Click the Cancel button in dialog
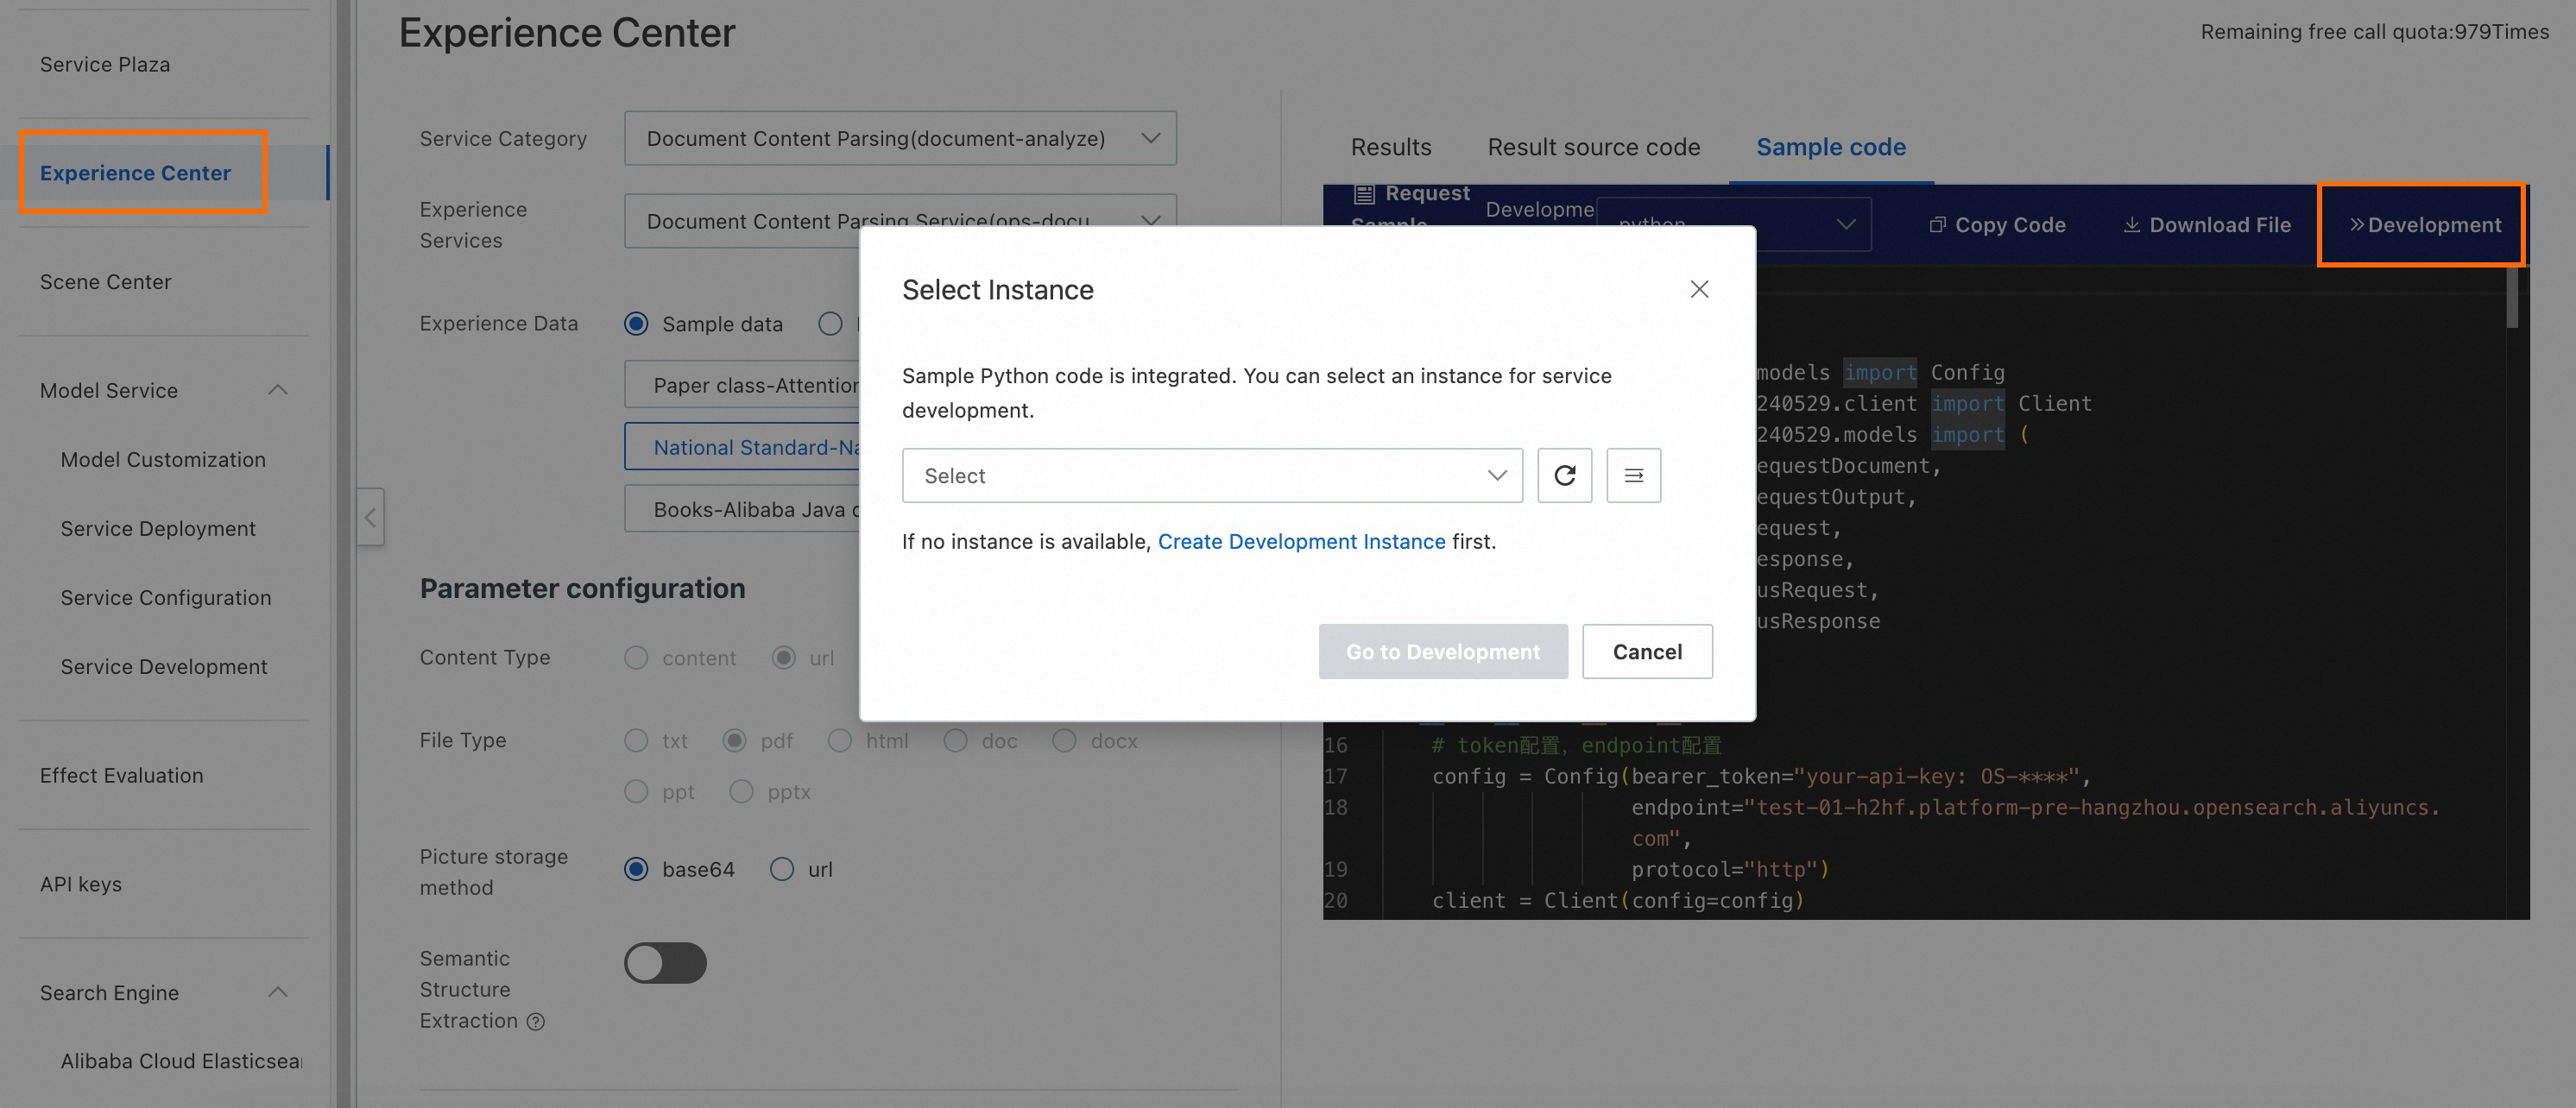 1647,652
